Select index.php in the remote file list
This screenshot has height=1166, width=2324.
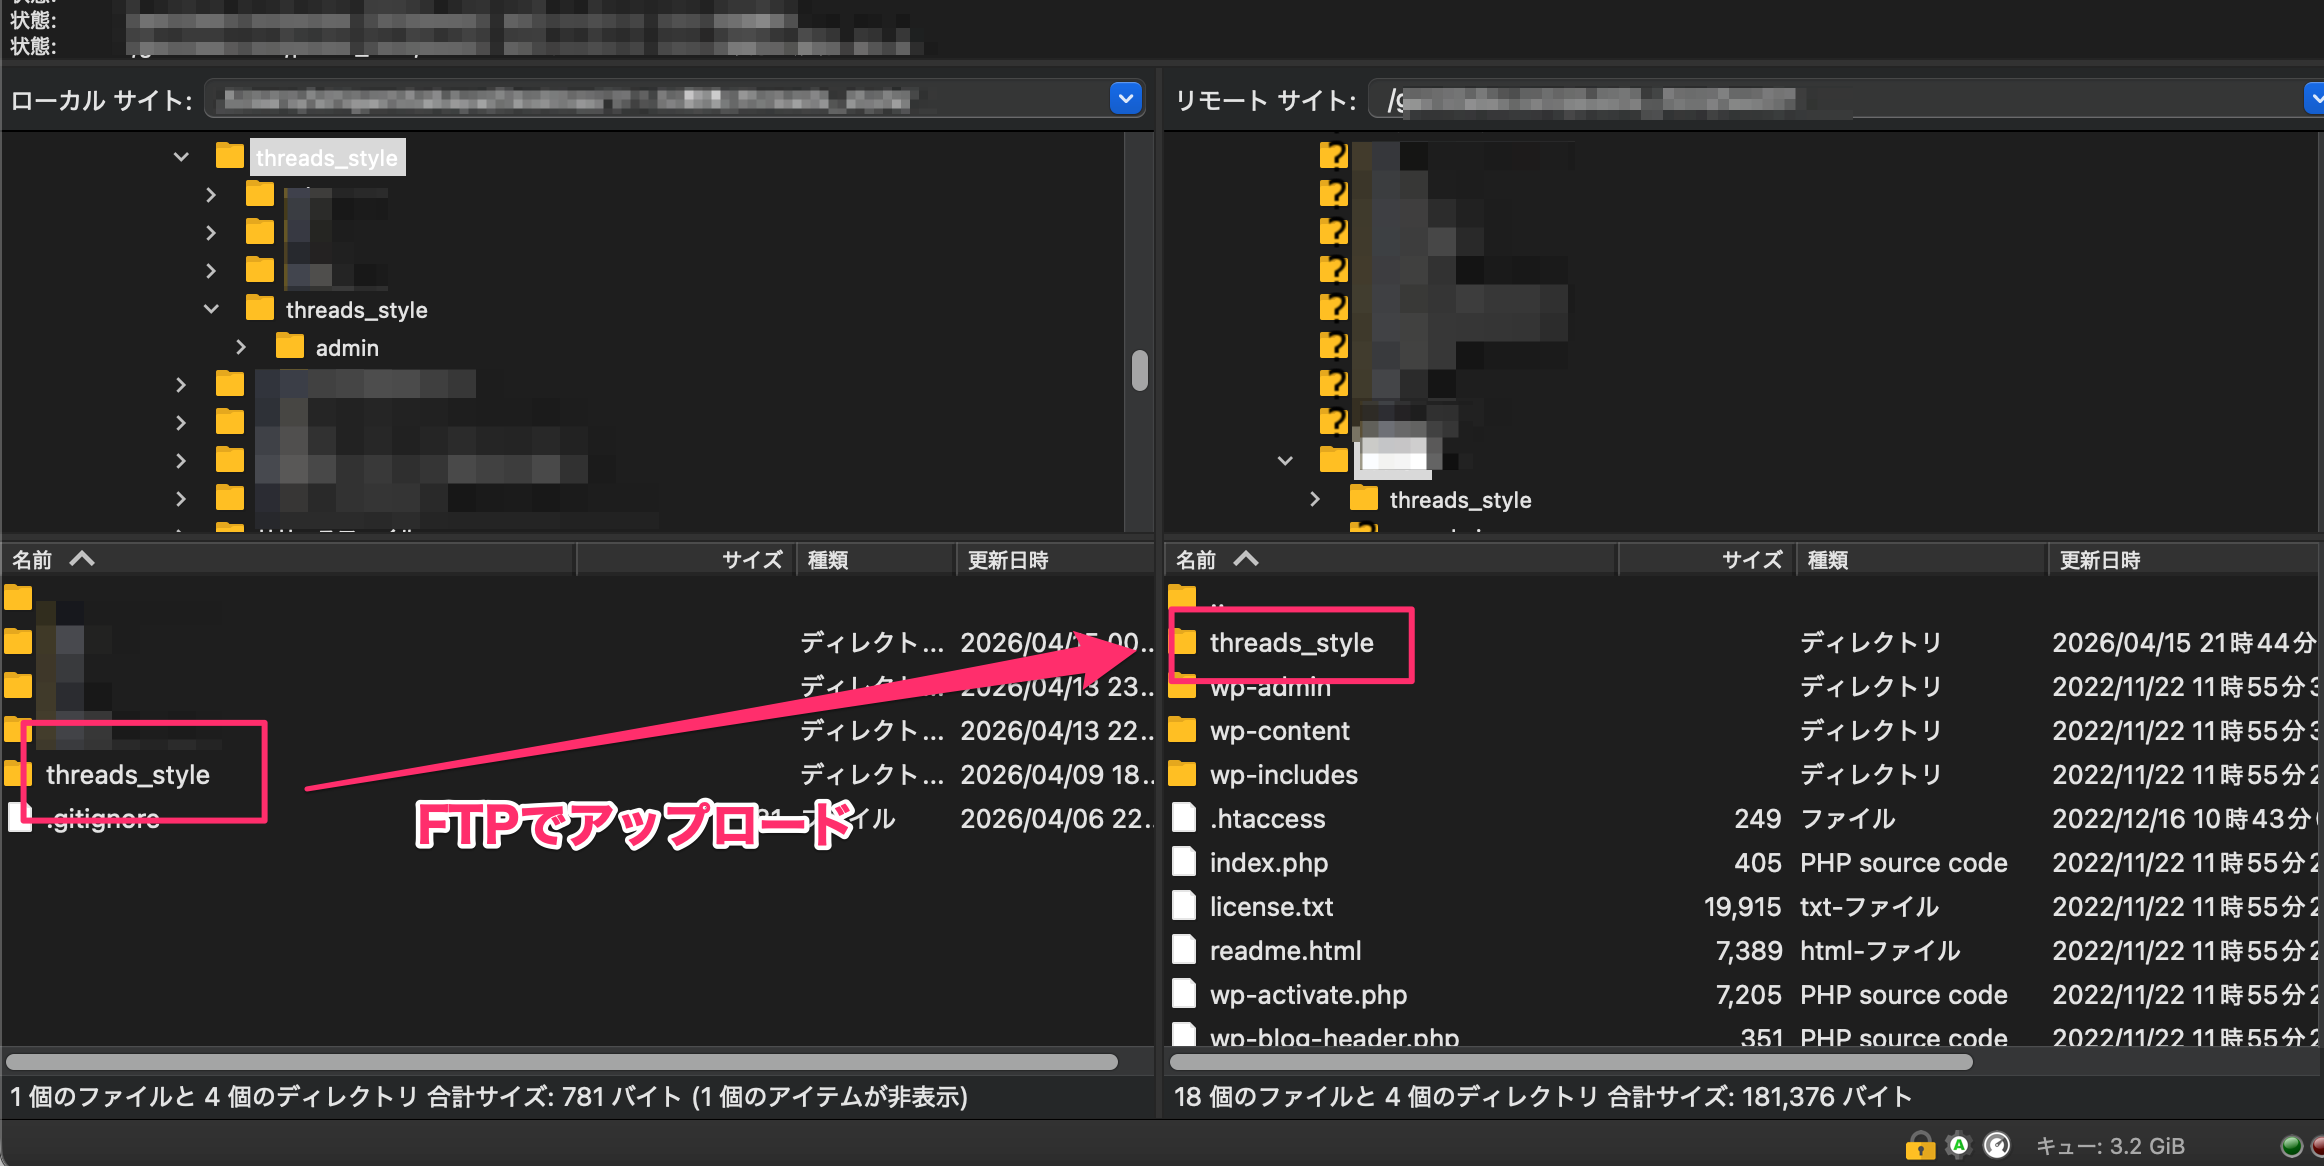[1268, 863]
